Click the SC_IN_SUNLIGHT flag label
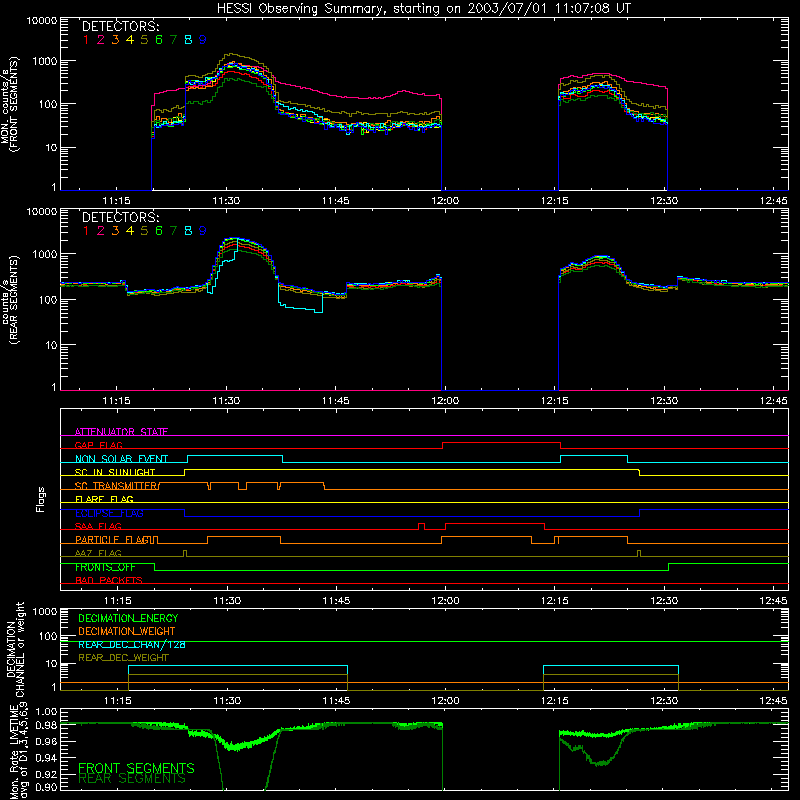 click(x=115, y=472)
